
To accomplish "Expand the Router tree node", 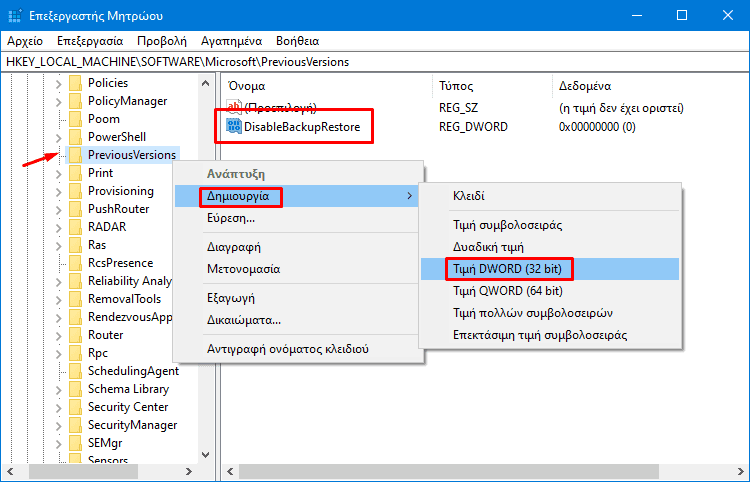I will [59, 336].
